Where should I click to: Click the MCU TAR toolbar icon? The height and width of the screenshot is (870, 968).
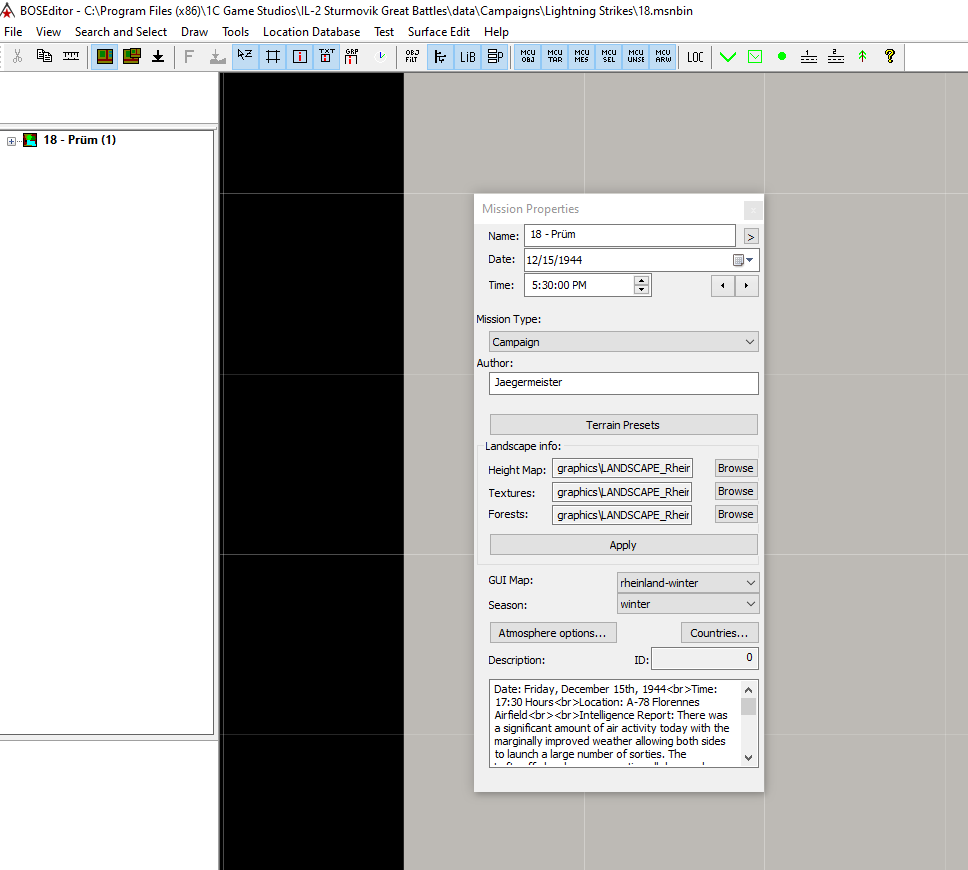coord(555,57)
